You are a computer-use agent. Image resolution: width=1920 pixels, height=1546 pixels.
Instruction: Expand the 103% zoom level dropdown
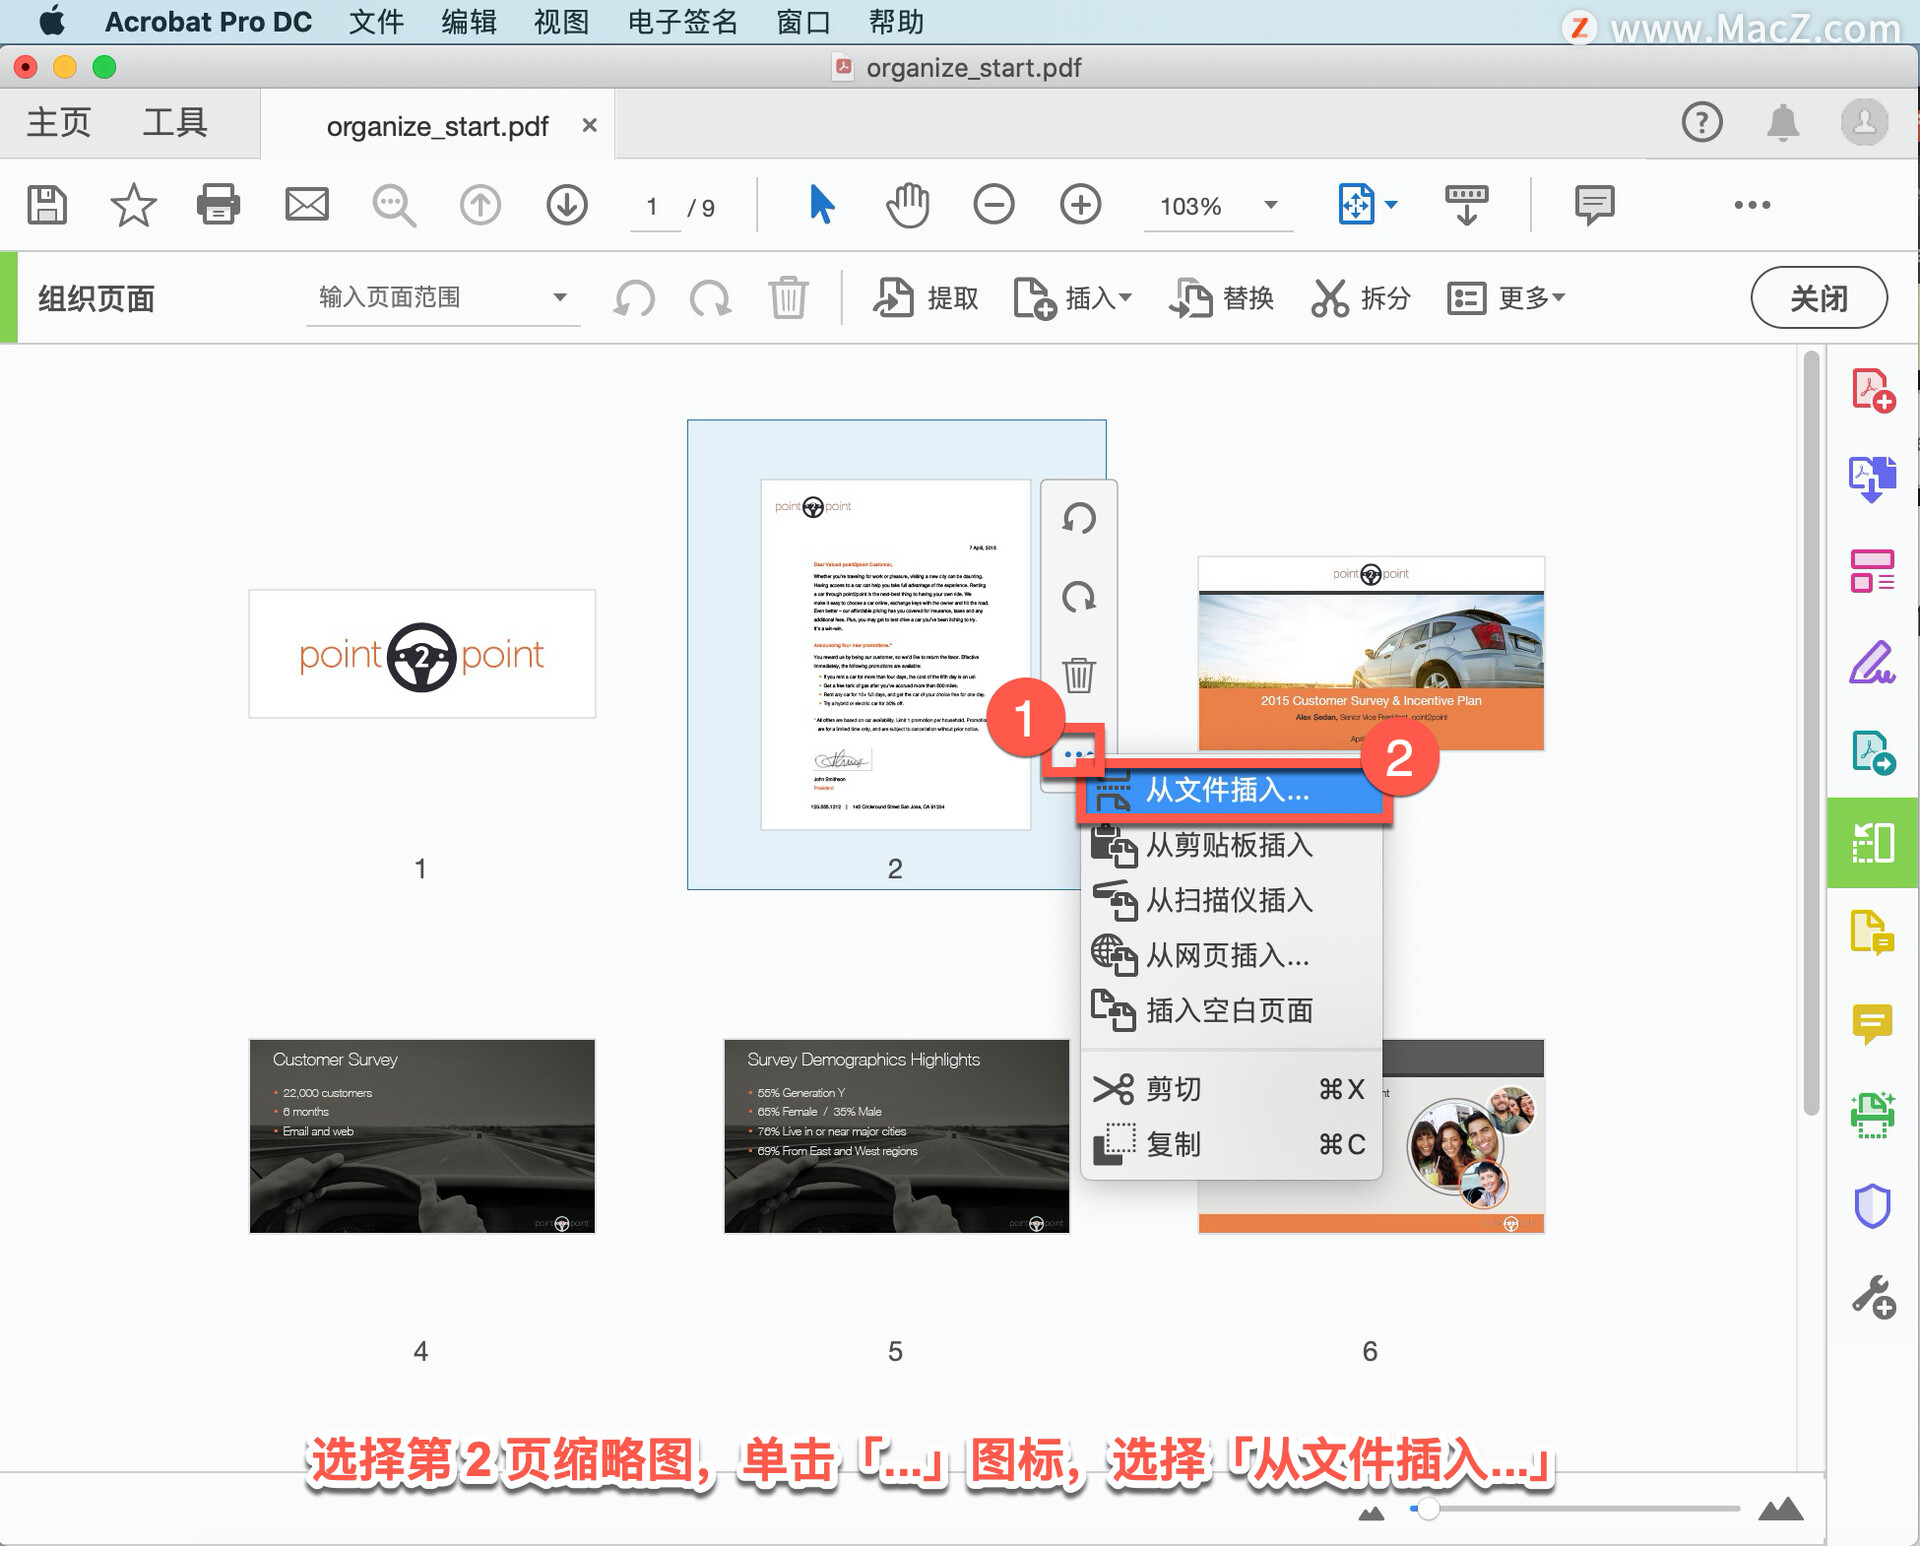pos(1270,205)
